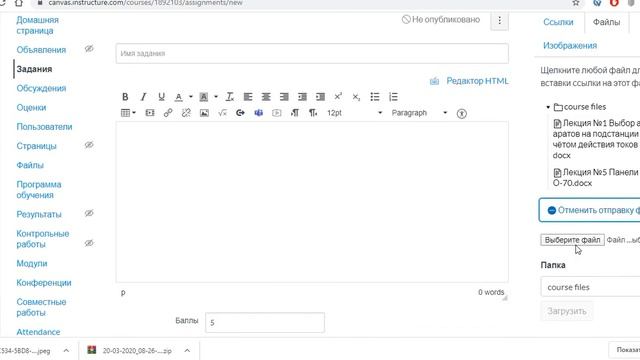Switch to the Файлы tab in sidebar
This screenshot has height=360, width=640.
[606, 22]
